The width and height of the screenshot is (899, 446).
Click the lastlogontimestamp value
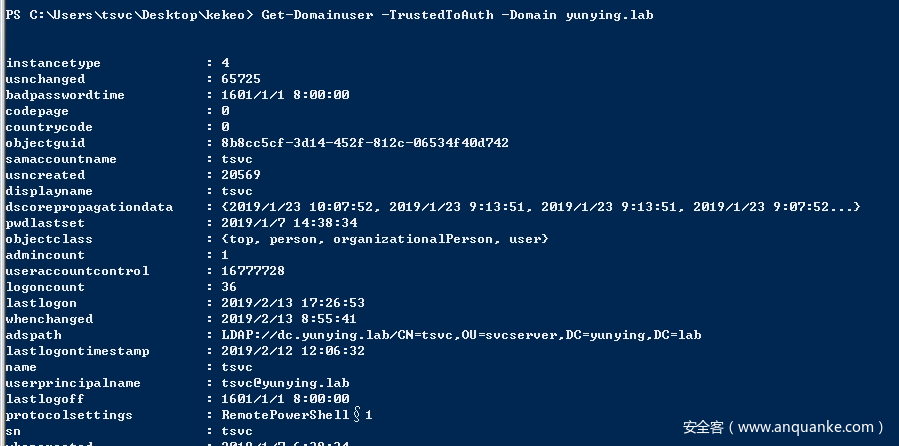pyautogui.click(x=293, y=351)
